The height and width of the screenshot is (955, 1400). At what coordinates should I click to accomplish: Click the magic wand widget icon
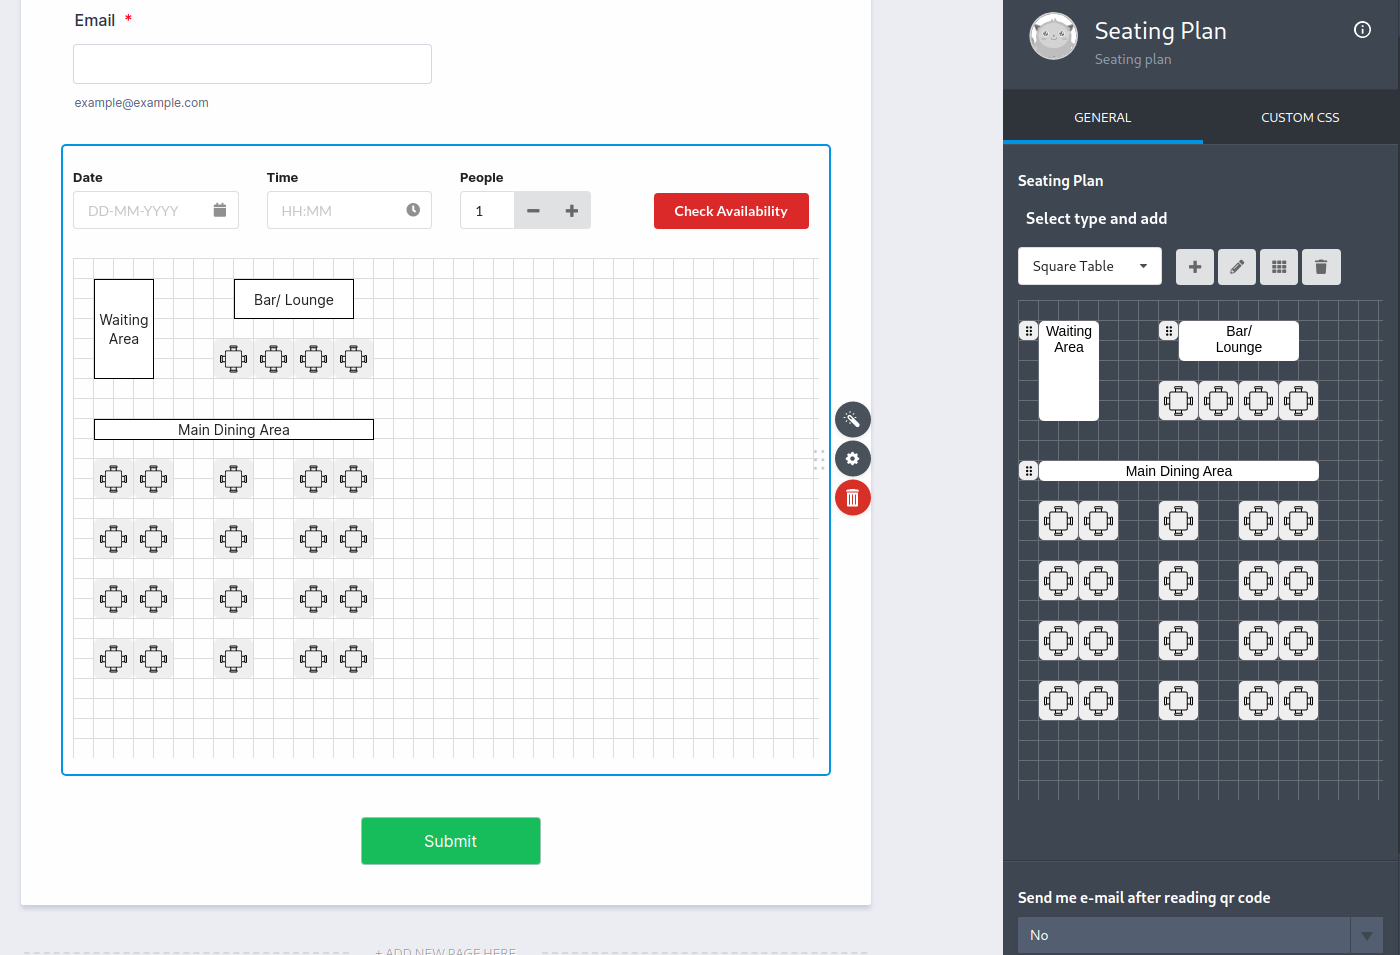[x=853, y=419]
